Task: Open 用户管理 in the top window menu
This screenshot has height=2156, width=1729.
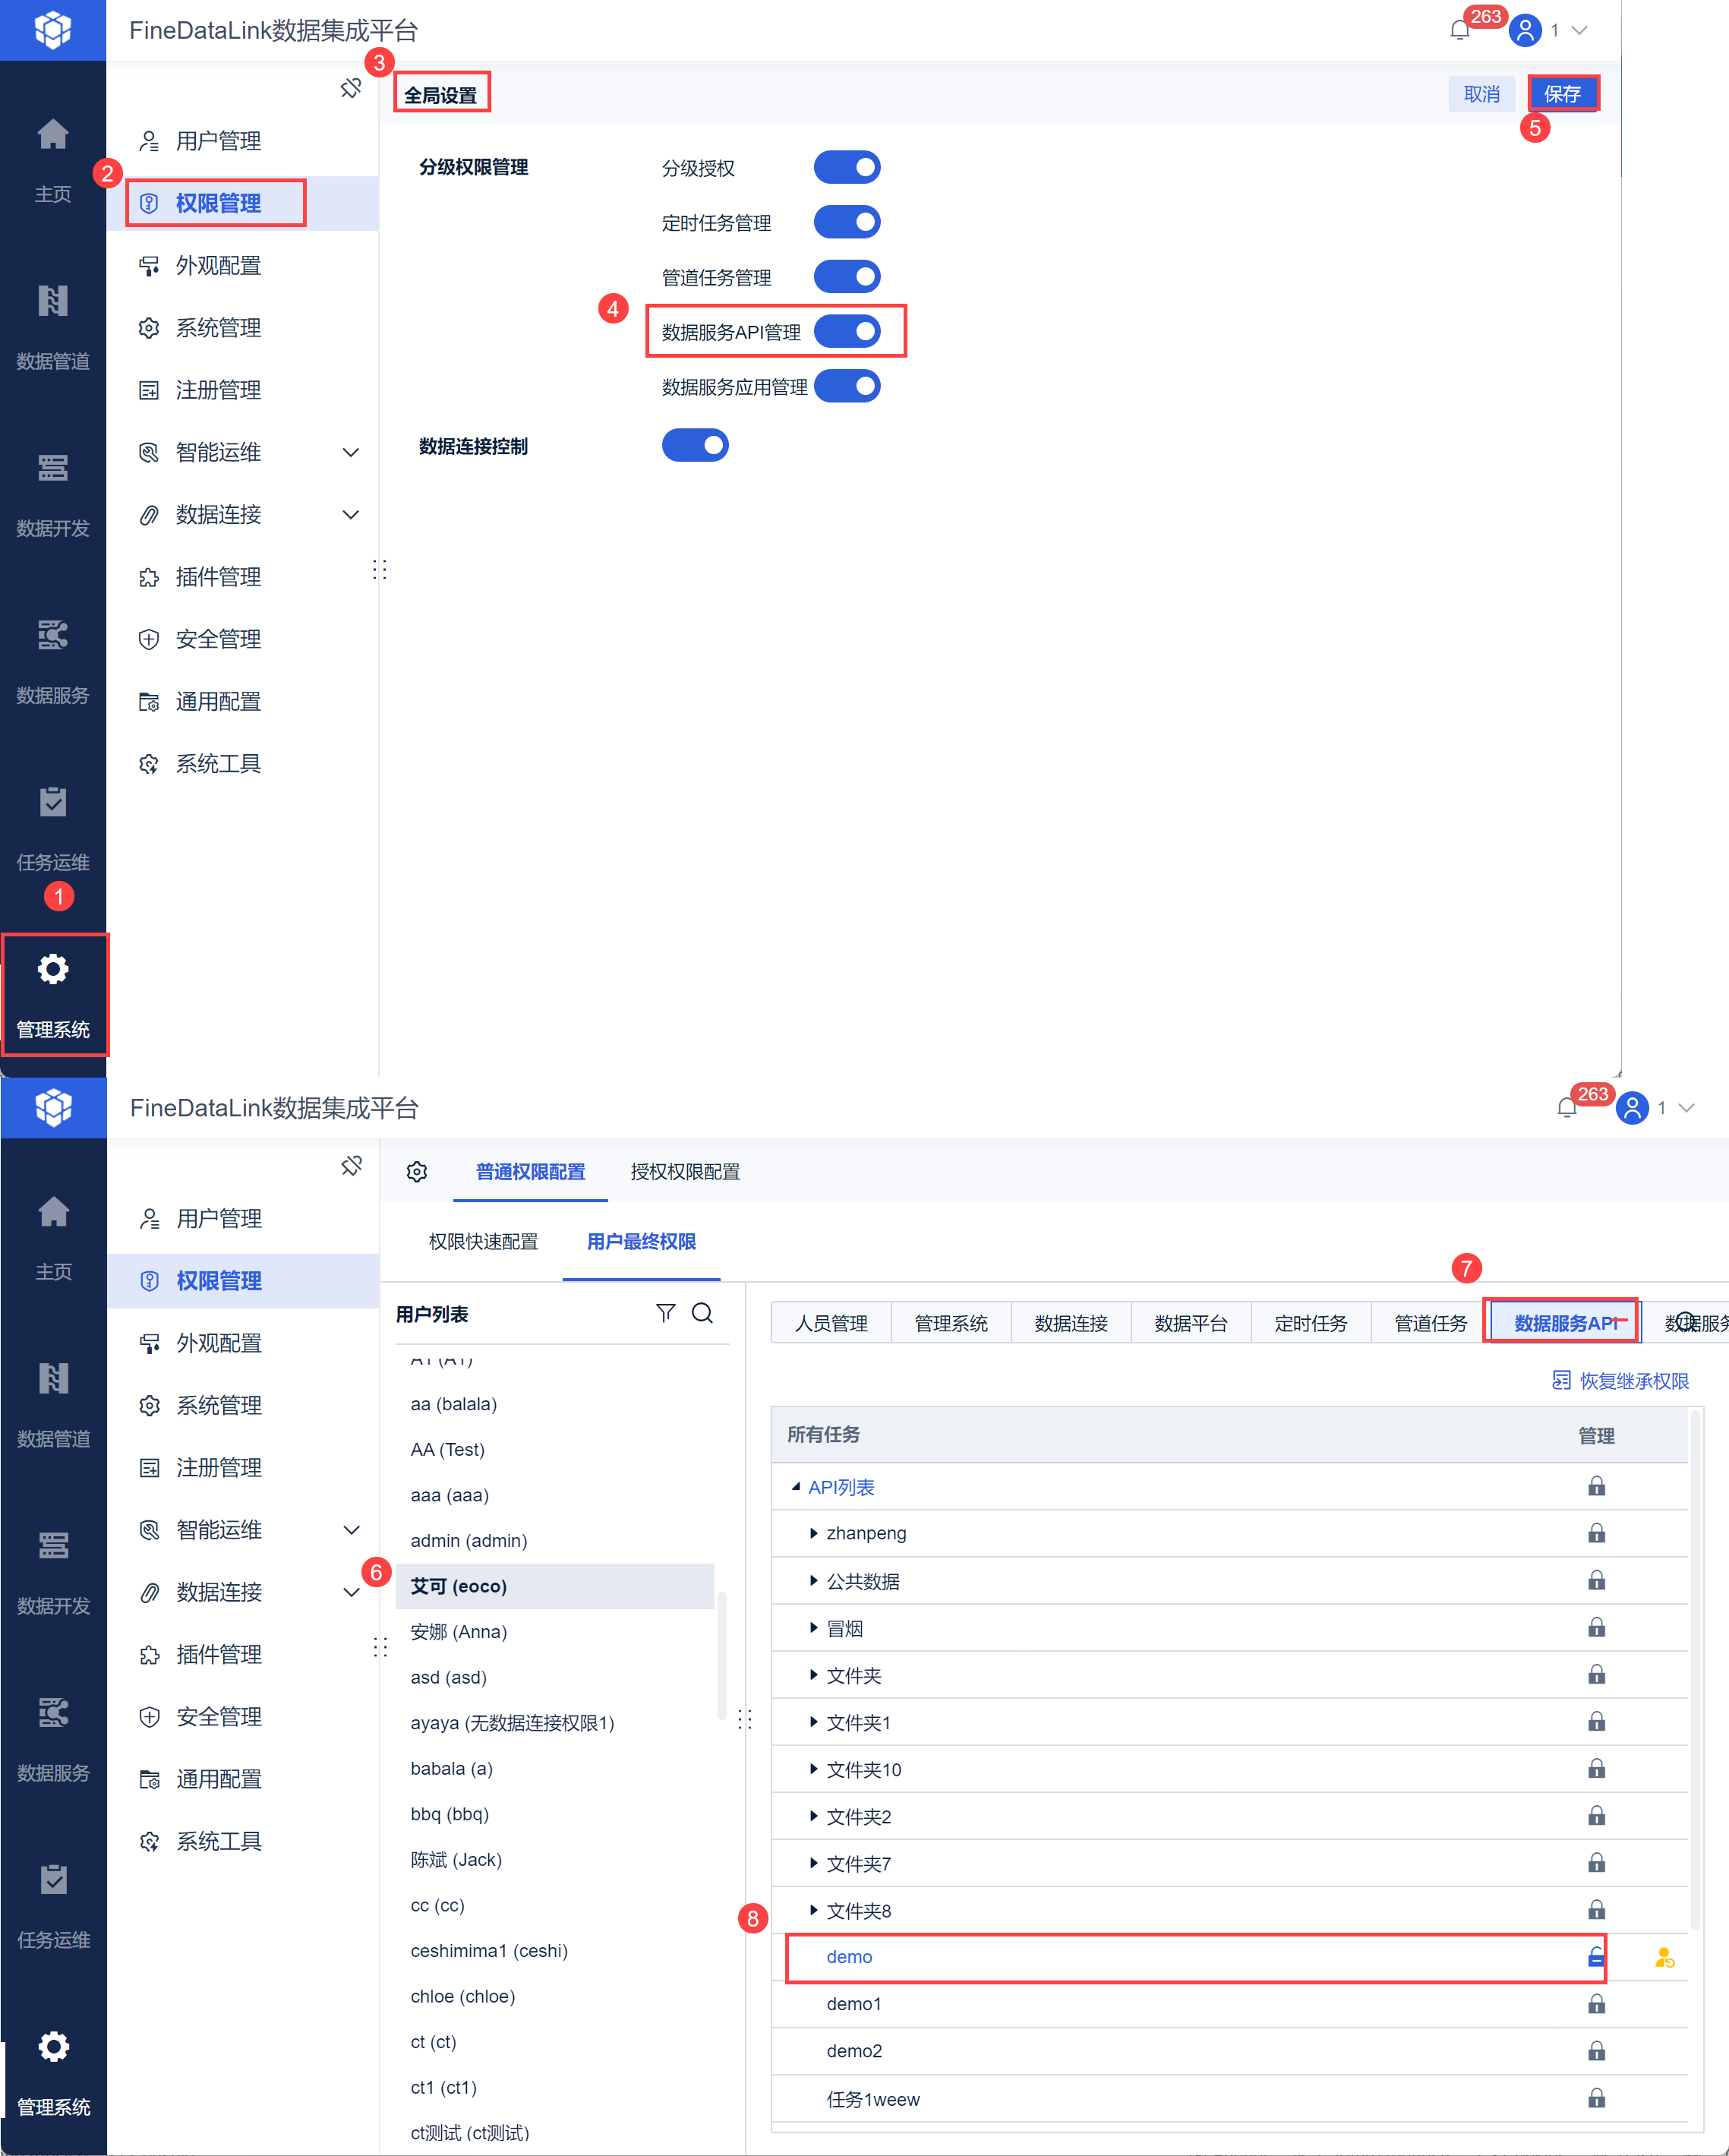Action: coord(242,141)
